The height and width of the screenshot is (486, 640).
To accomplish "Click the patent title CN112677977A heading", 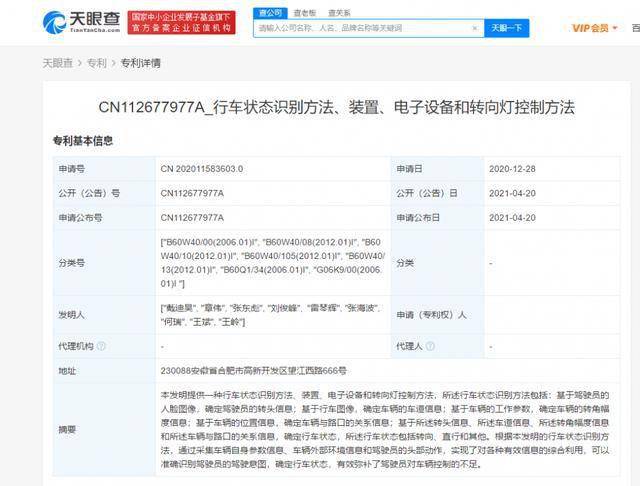I will coord(337,107).
